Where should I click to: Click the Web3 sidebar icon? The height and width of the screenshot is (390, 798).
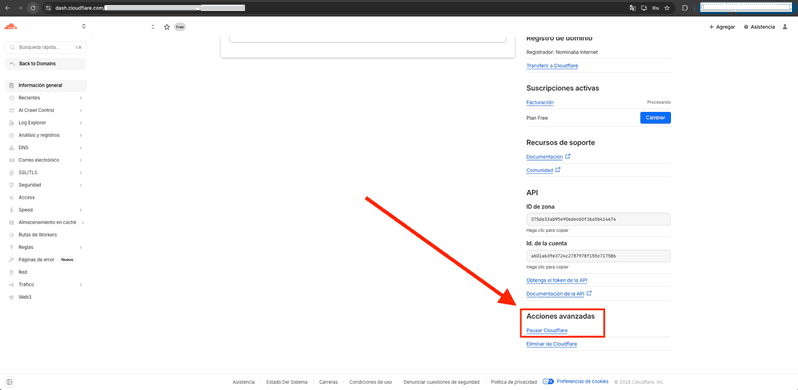[12, 297]
